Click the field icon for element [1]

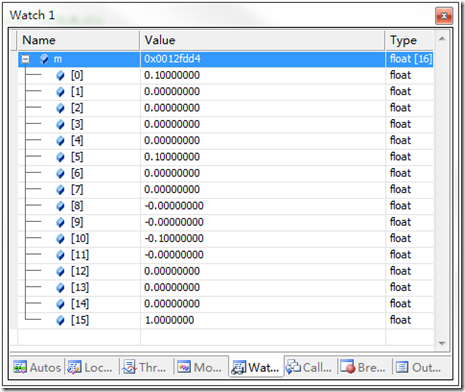tap(60, 92)
